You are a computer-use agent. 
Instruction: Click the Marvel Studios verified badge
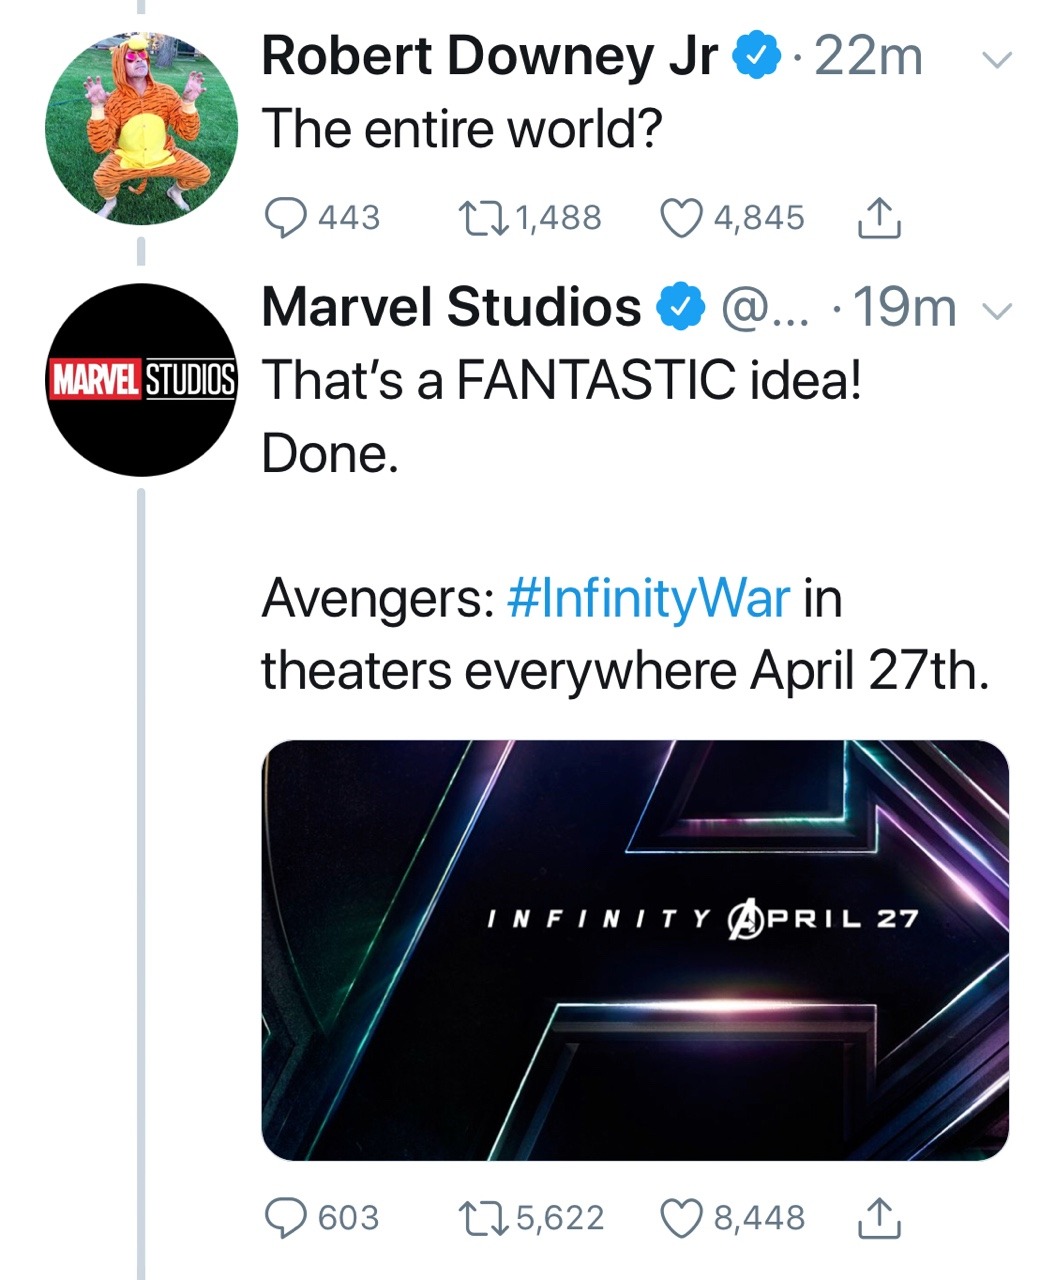pyautogui.click(x=679, y=308)
